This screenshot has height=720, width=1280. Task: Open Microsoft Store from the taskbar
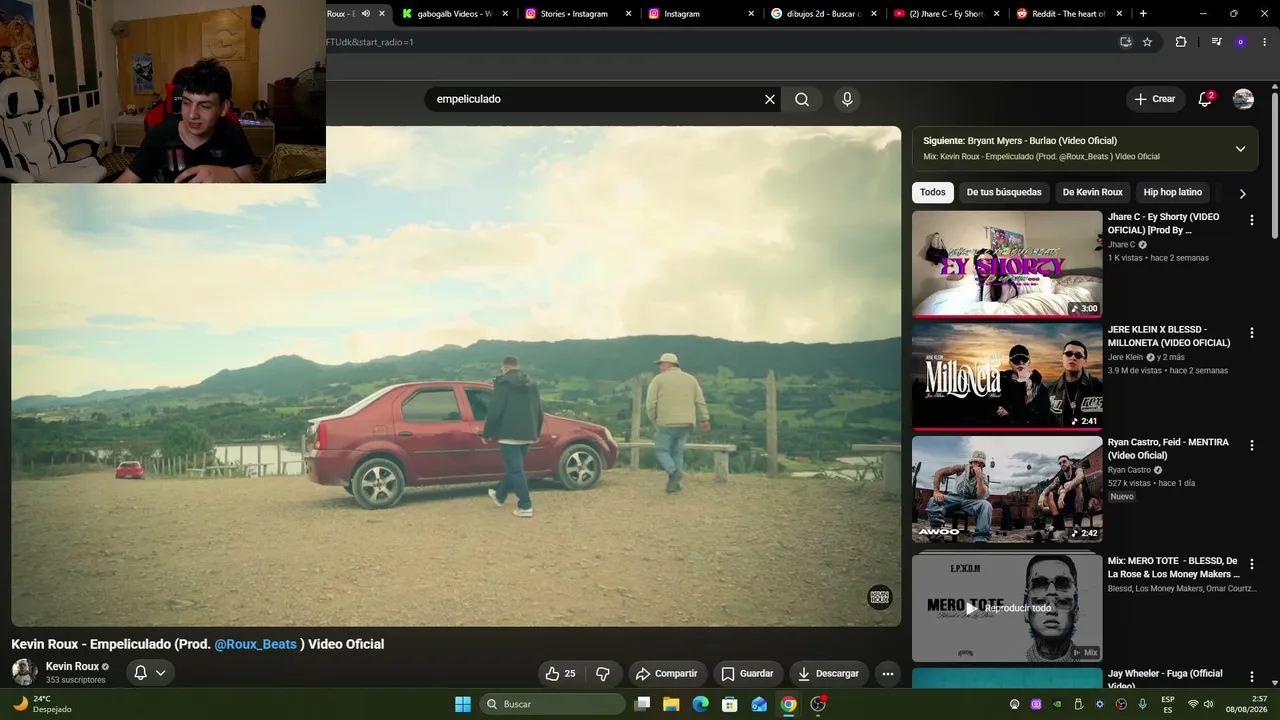[730, 704]
